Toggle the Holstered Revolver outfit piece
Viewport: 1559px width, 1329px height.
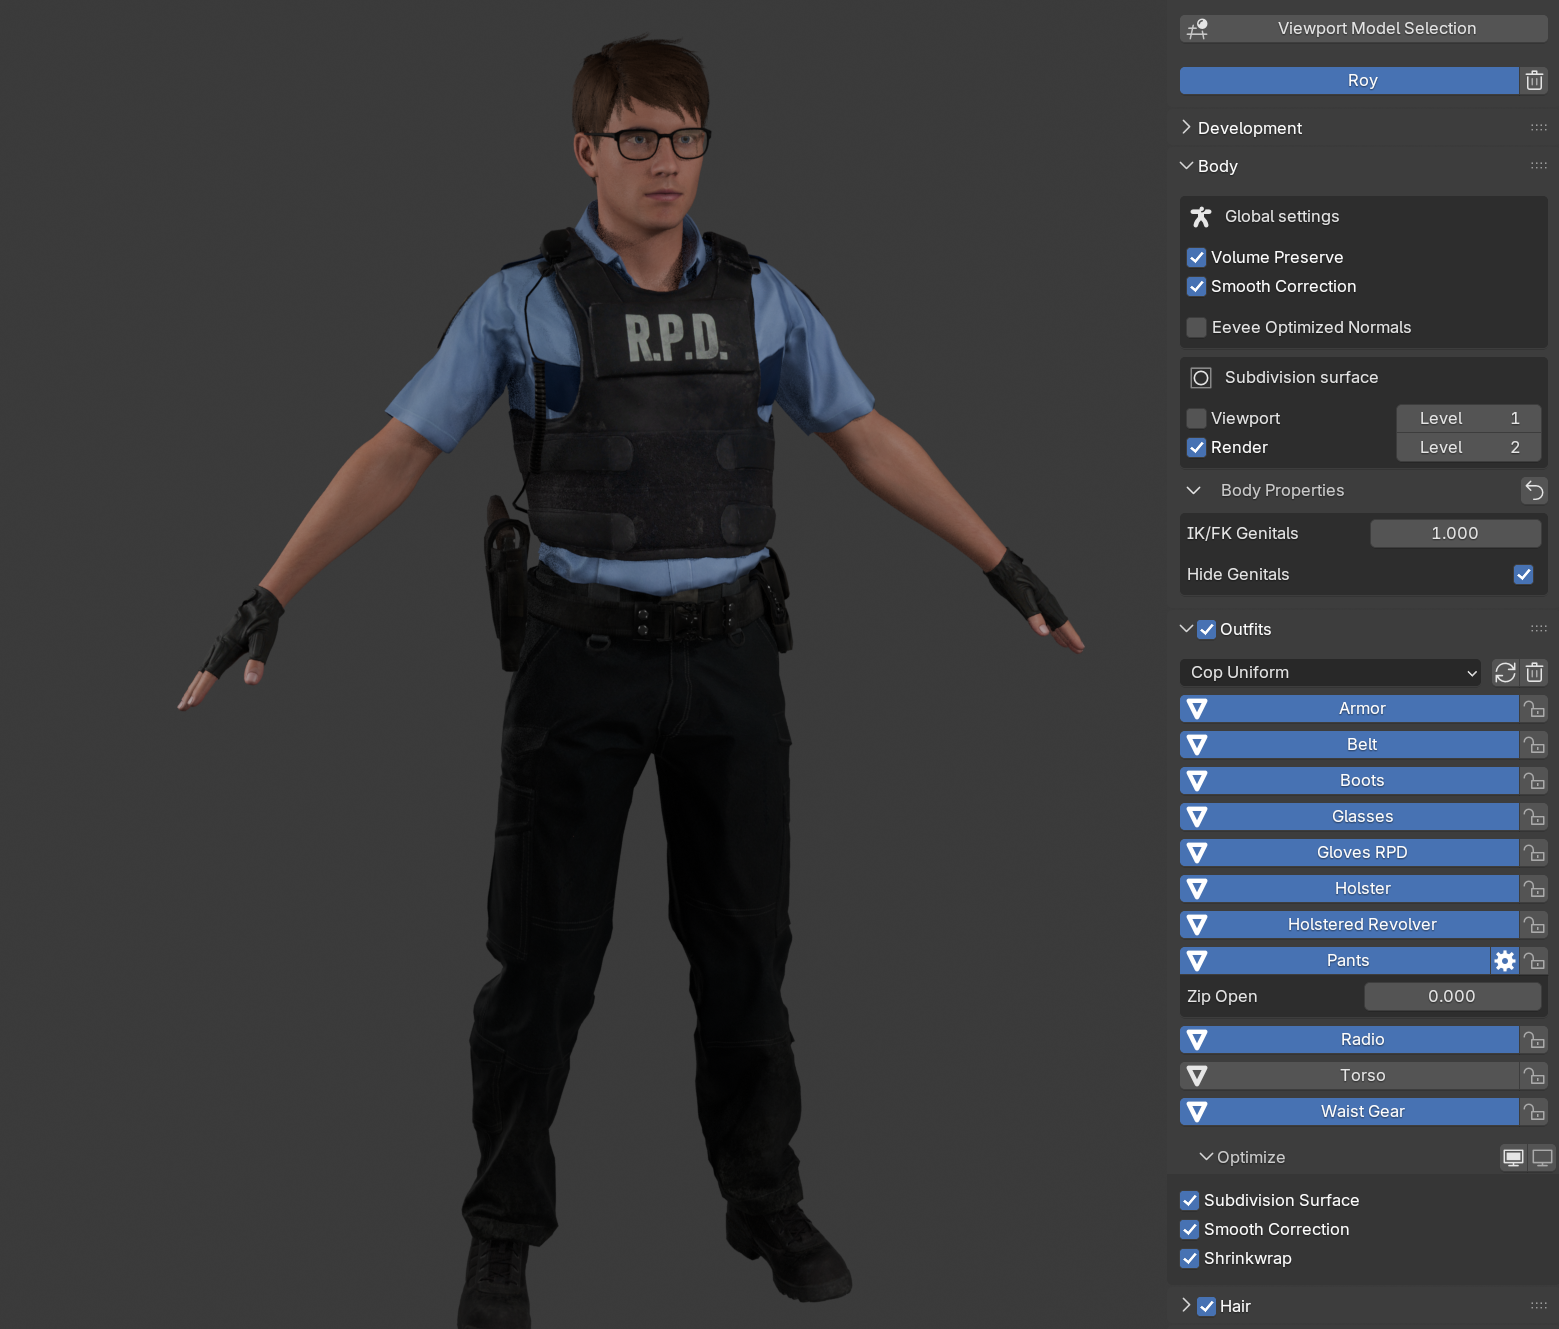[1349, 924]
